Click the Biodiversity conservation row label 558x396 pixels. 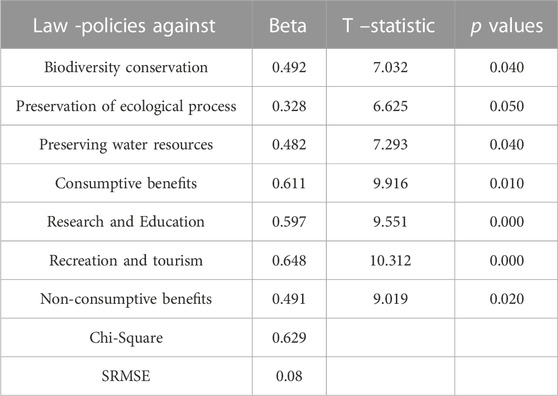[x=126, y=67]
